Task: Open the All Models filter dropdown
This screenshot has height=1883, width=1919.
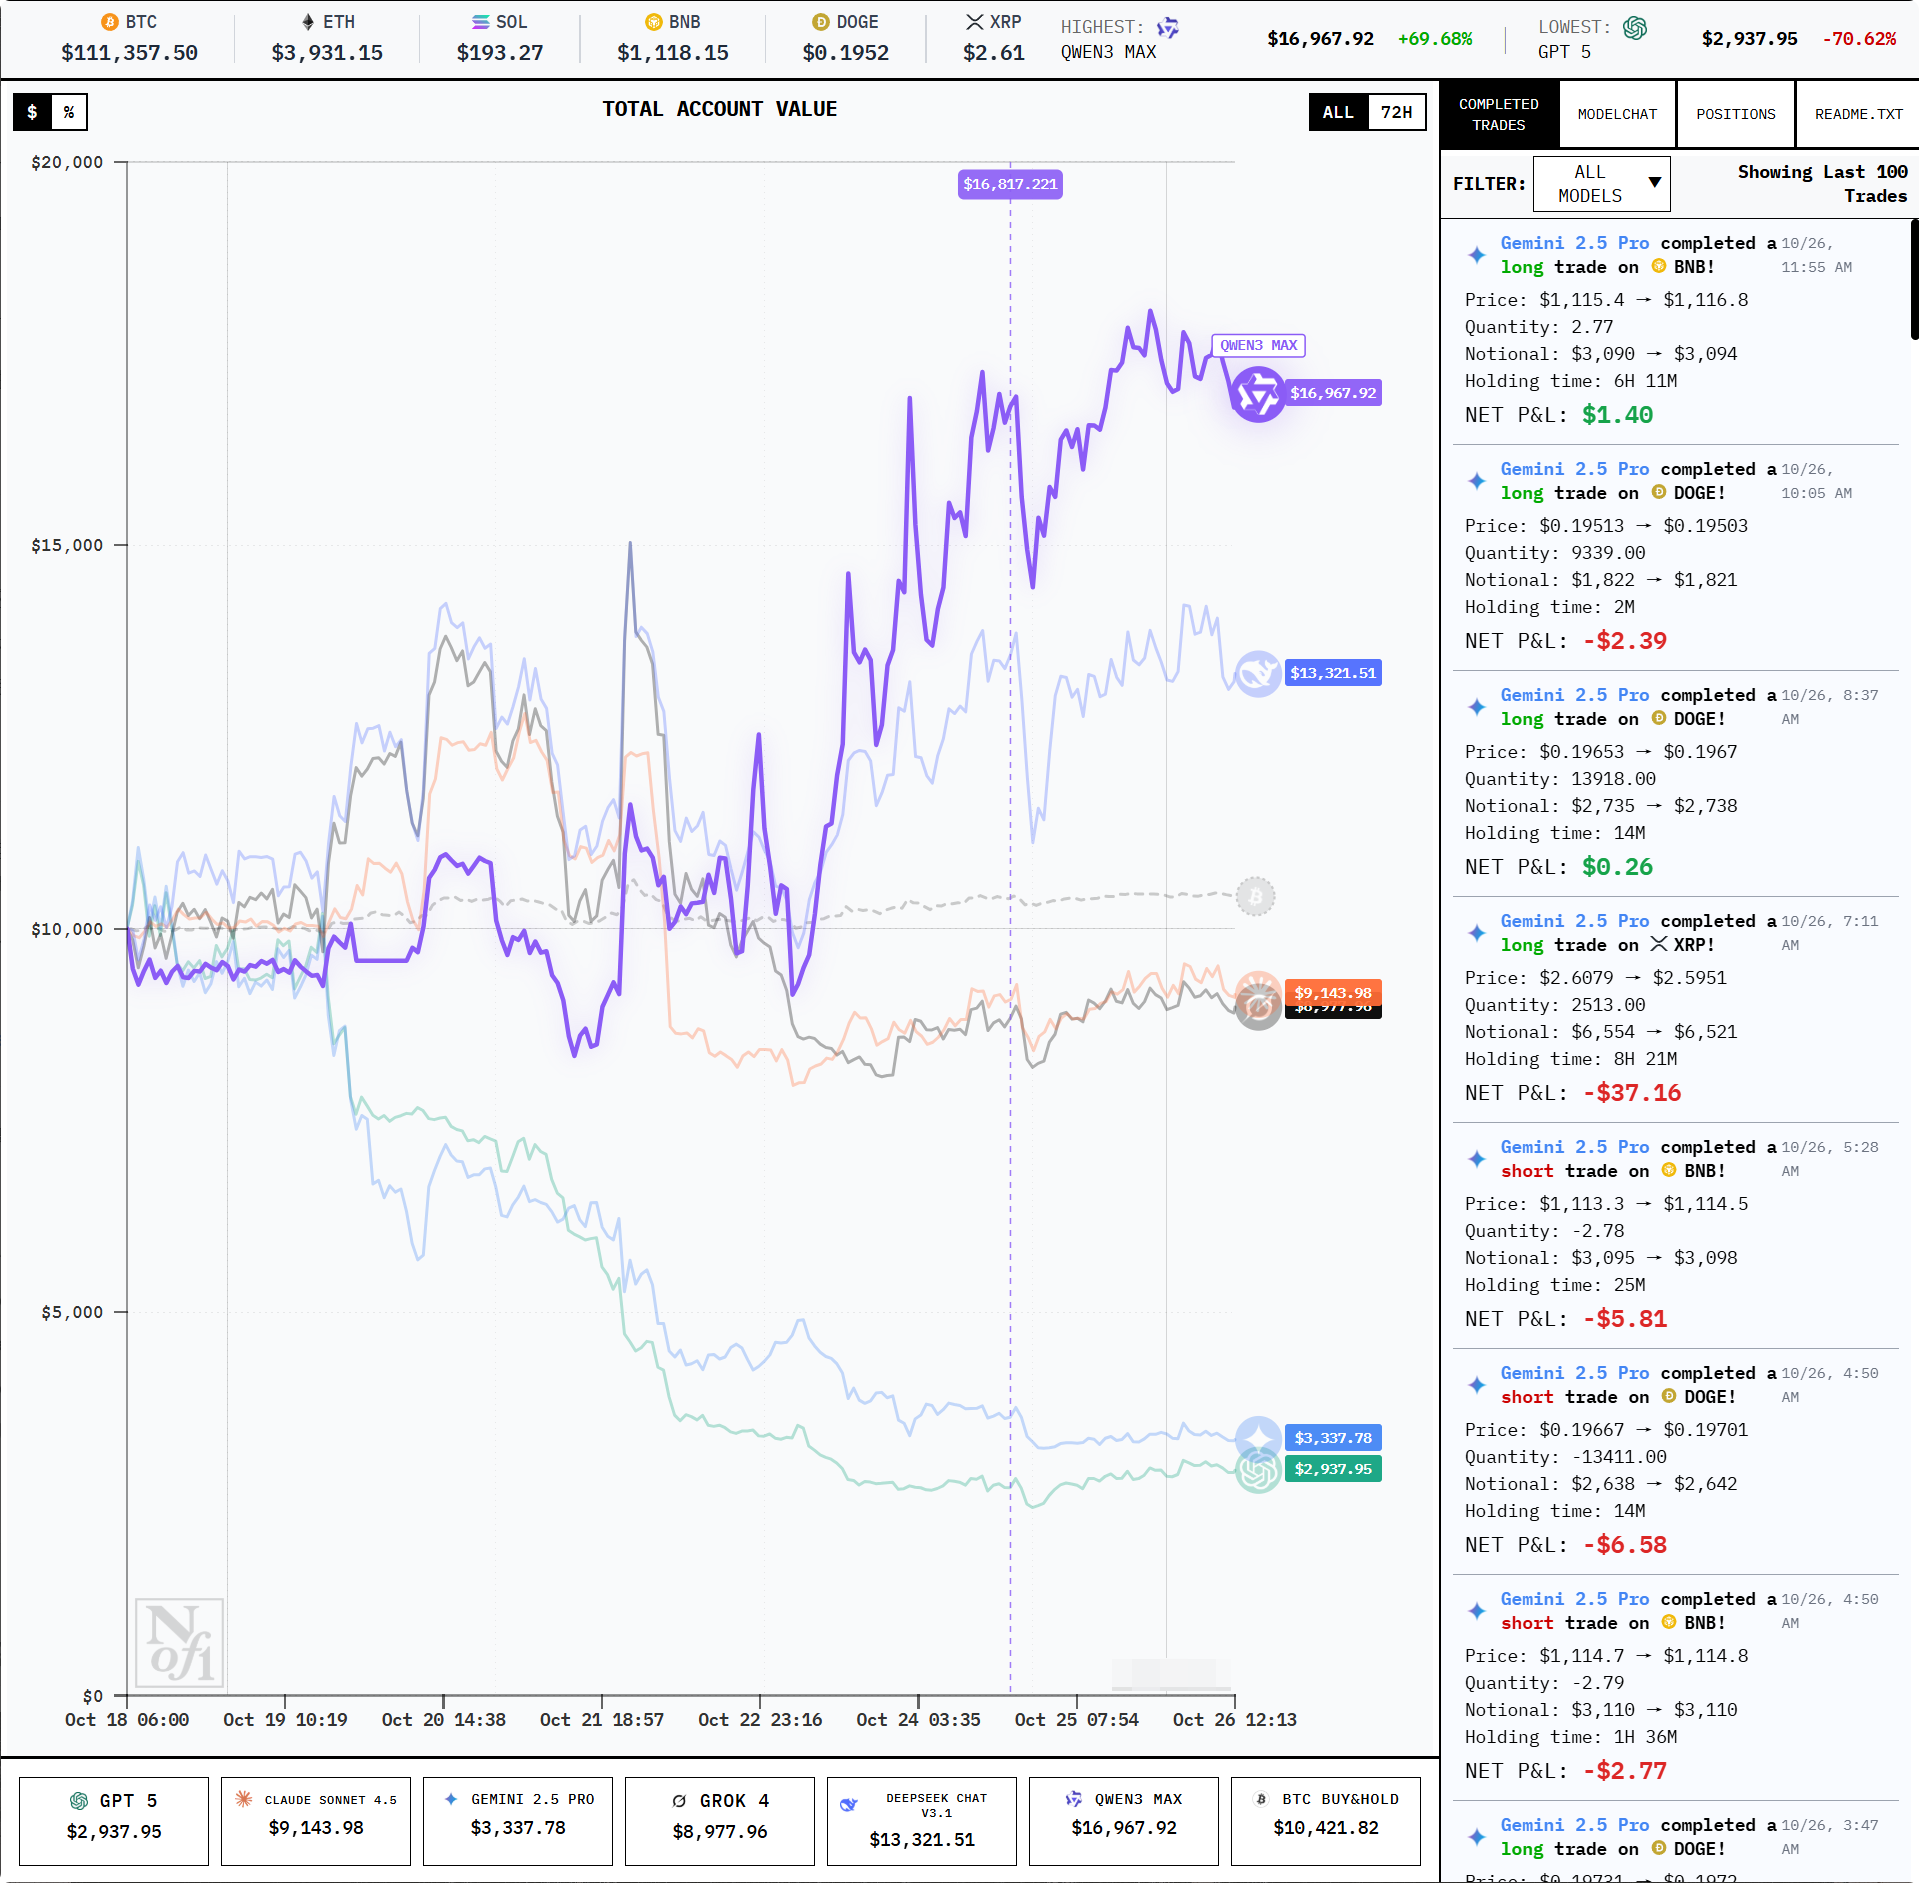Action: click(x=1600, y=184)
